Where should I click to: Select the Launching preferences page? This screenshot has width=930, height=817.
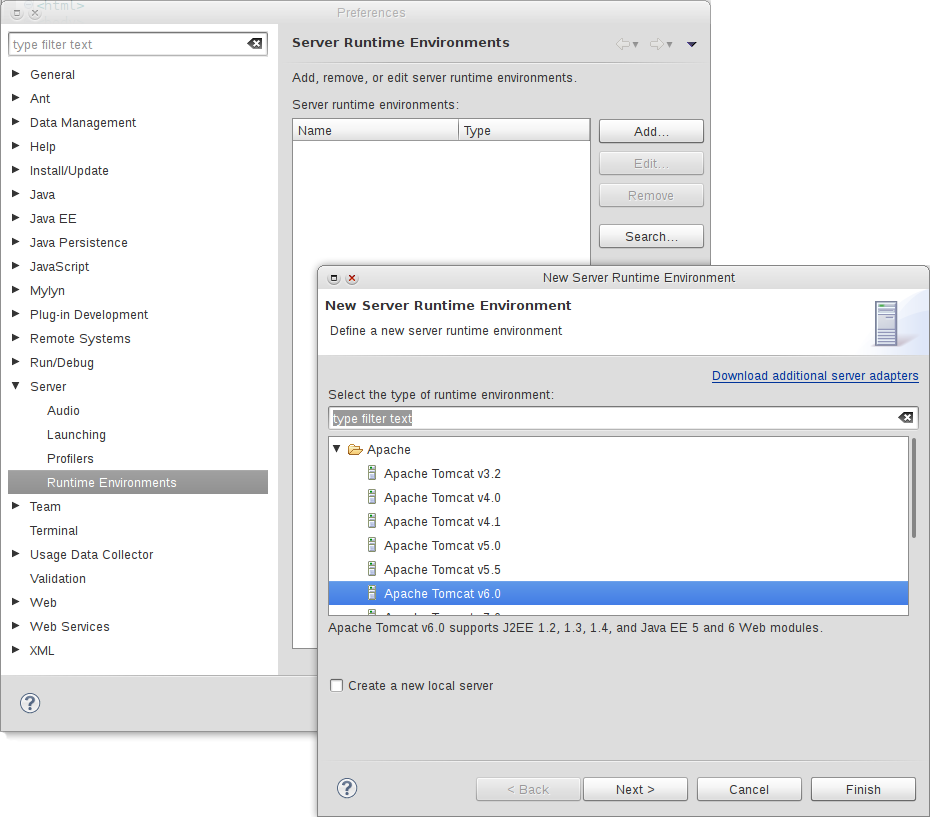77,435
